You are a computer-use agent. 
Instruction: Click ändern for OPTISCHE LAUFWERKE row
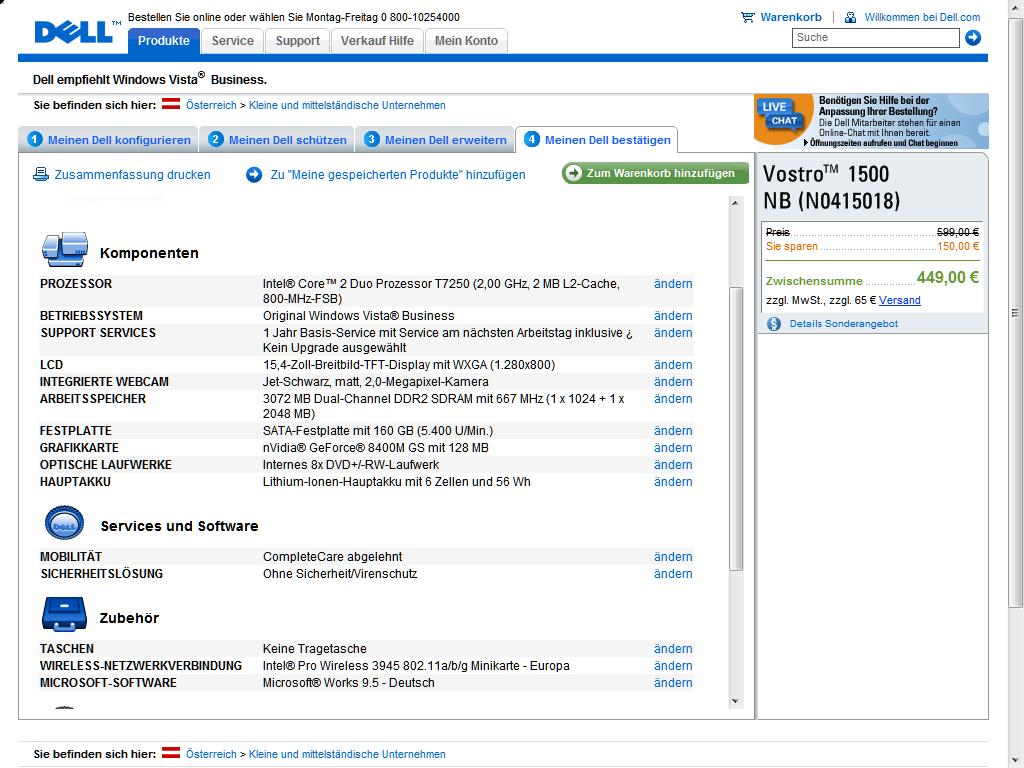(x=673, y=464)
